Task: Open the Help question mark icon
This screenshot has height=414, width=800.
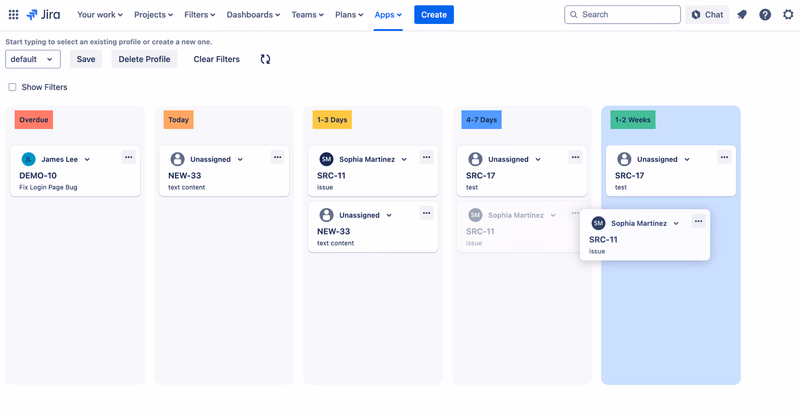Action: click(x=765, y=15)
